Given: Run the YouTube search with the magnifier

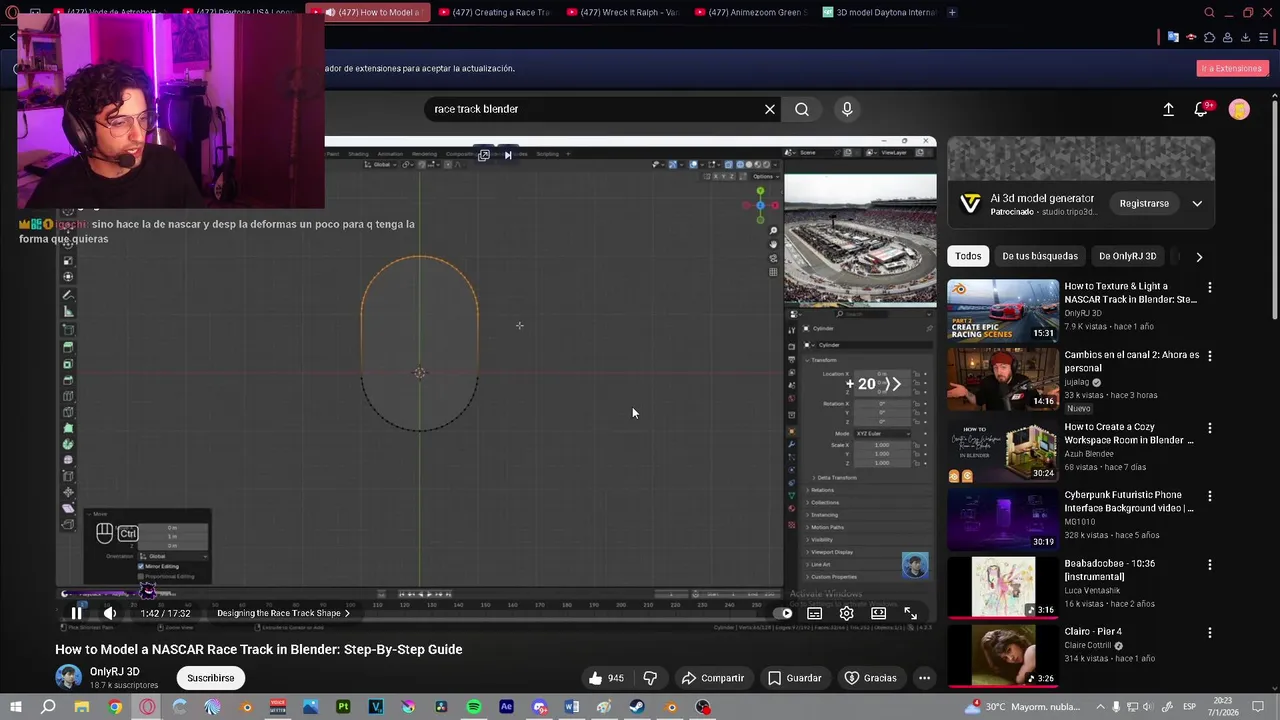Looking at the screenshot, I should pyautogui.click(x=802, y=109).
